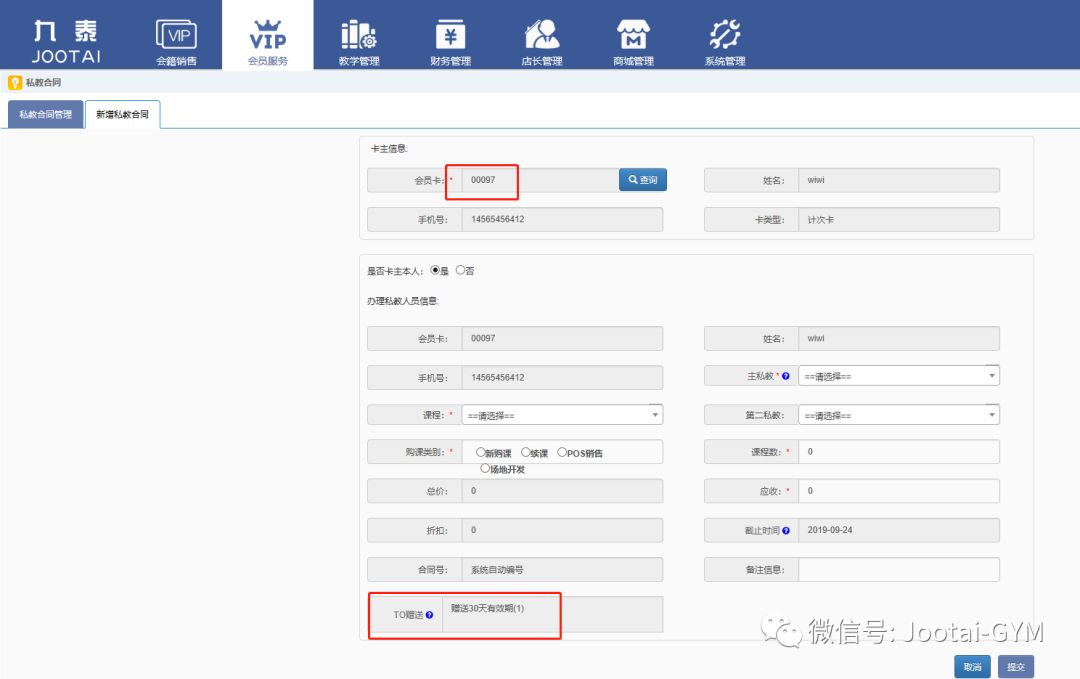Open the 财务管理 module icon
1080x679 pixels.
(x=450, y=35)
